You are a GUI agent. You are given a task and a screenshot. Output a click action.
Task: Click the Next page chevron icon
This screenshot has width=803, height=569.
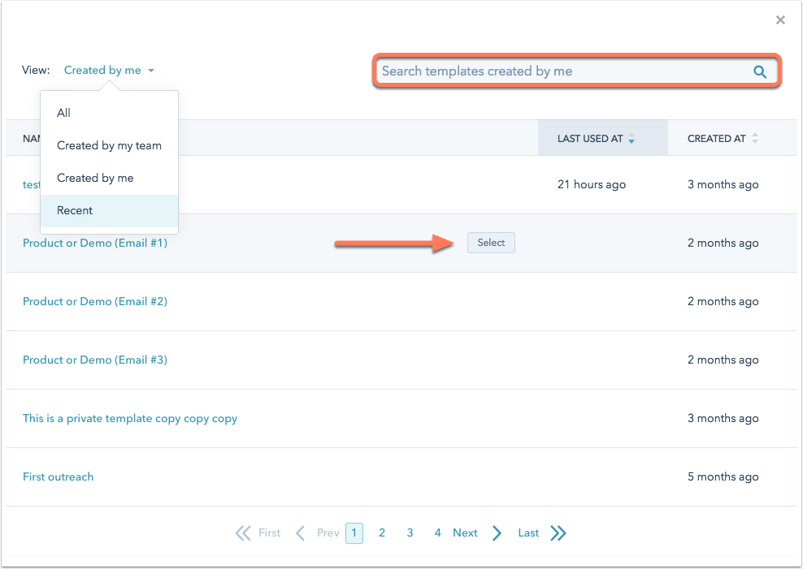point(496,533)
